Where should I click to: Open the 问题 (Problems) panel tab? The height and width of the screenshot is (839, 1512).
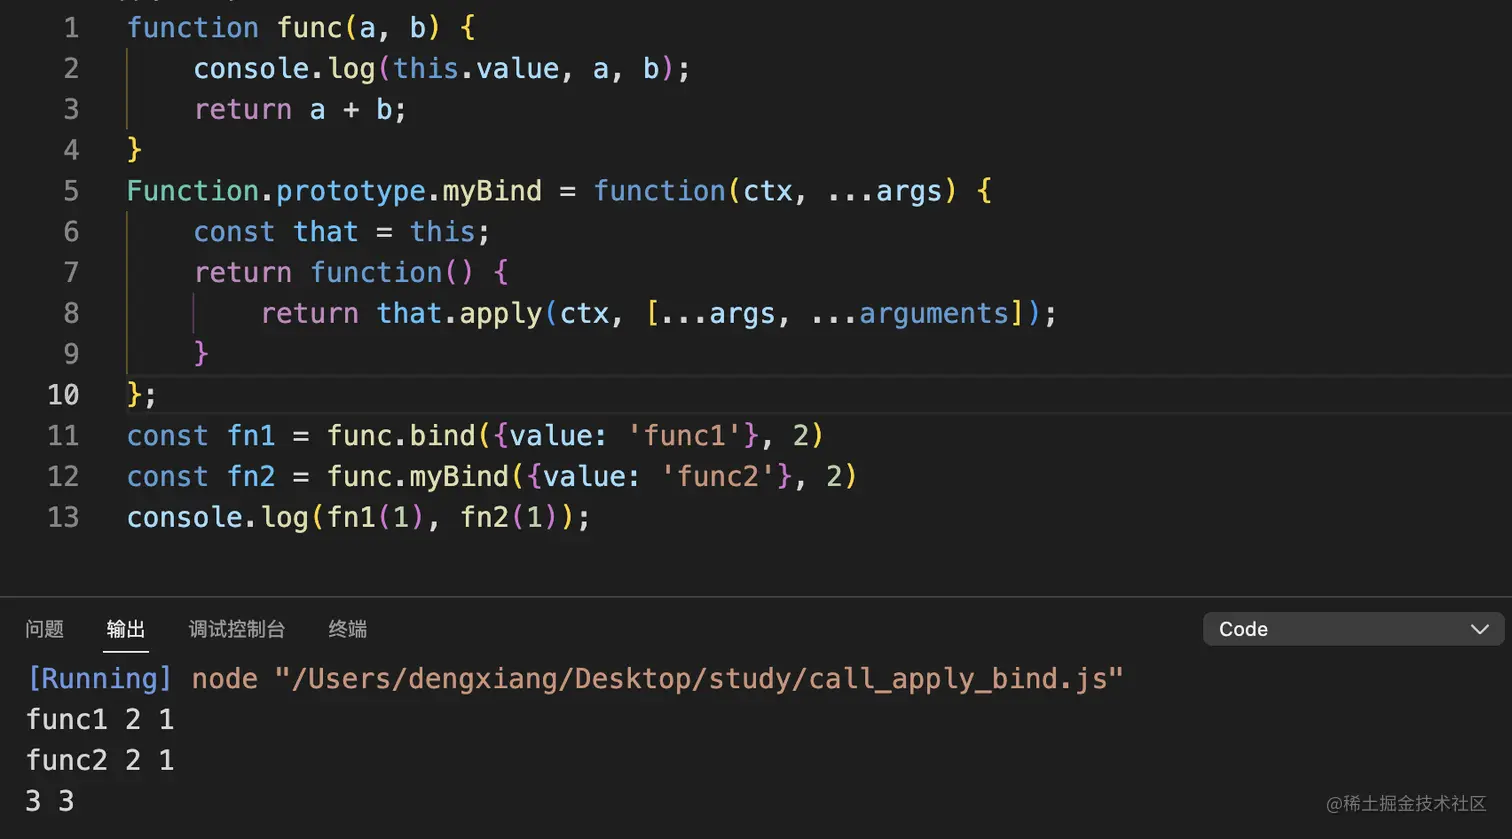tap(45, 629)
